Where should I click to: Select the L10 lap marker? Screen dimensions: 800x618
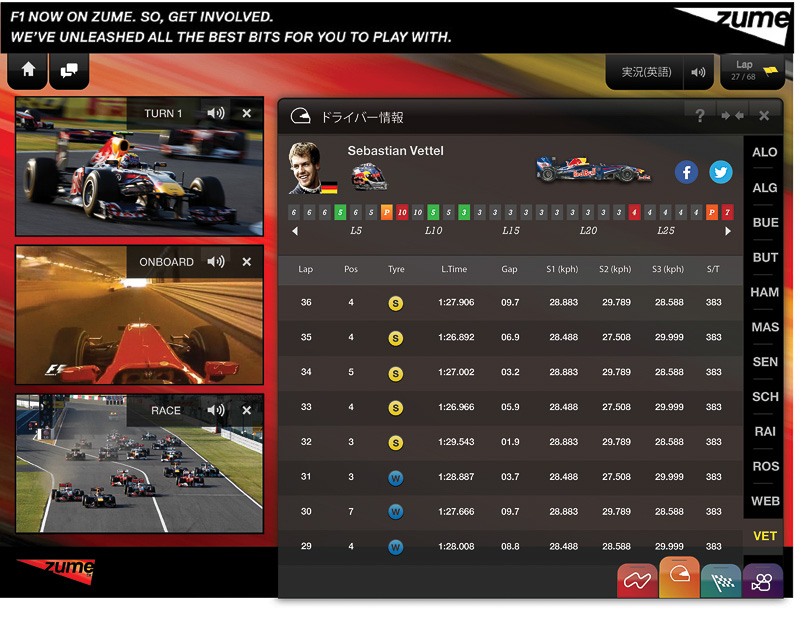click(433, 231)
